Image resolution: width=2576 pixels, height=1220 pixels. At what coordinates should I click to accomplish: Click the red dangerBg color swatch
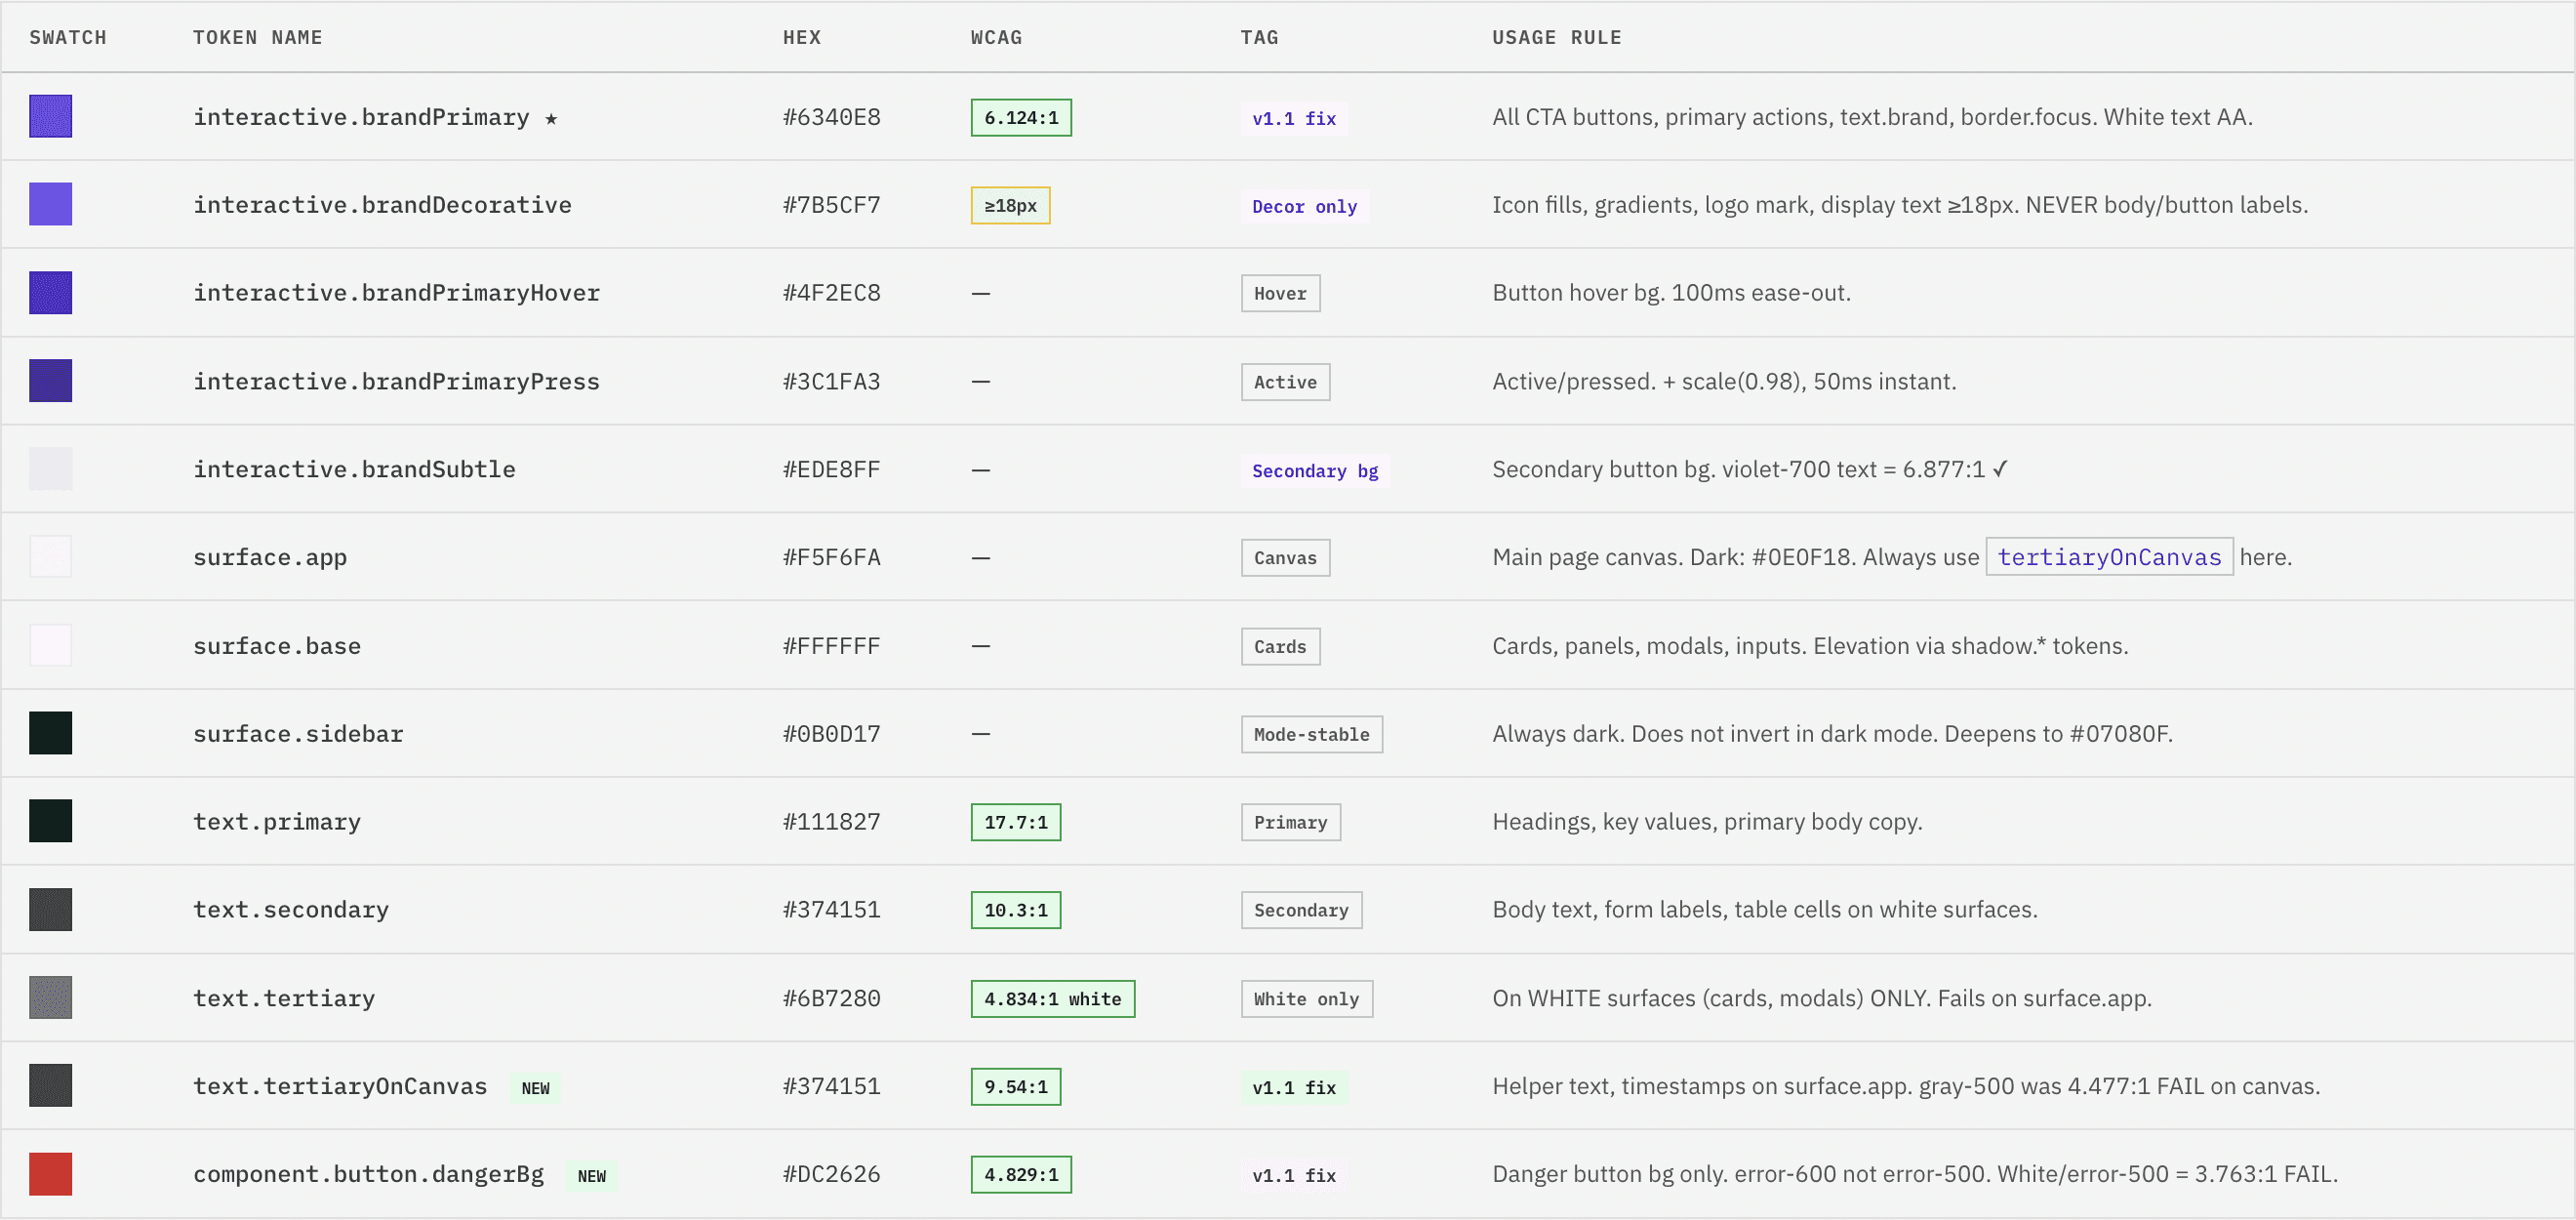[50, 1174]
